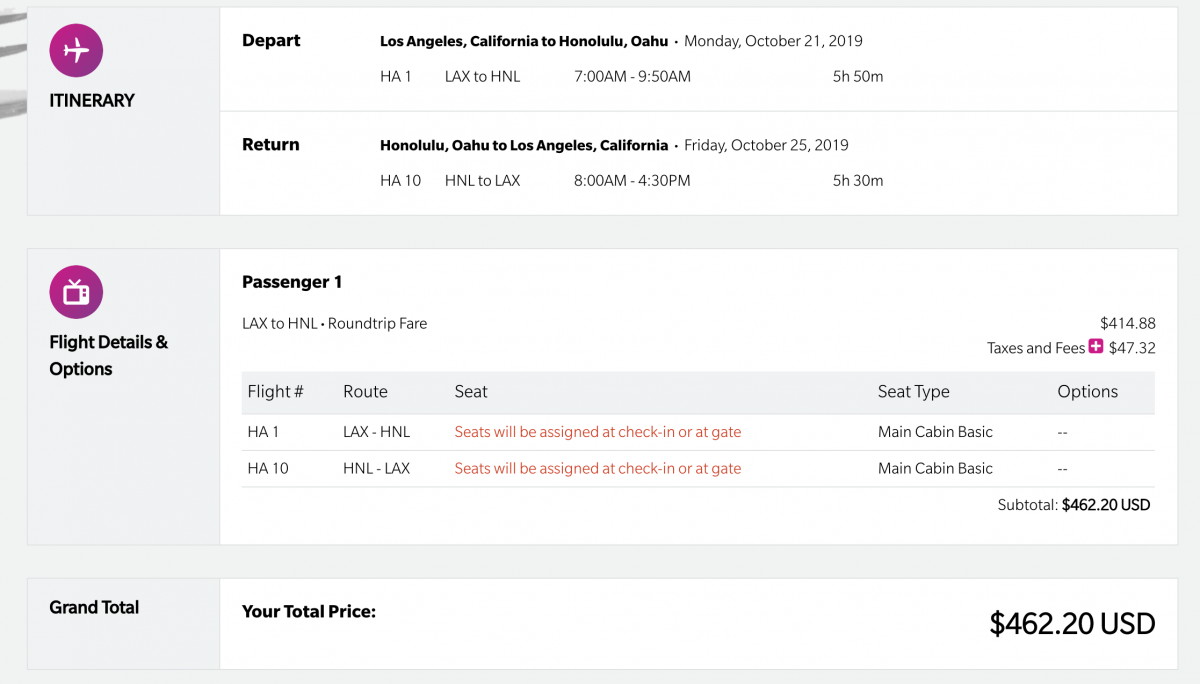The image size is (1200, 684).
Task: Expand Taxes and Fees plus icon
Action: pyautogui.click(x=1096, y=347)
